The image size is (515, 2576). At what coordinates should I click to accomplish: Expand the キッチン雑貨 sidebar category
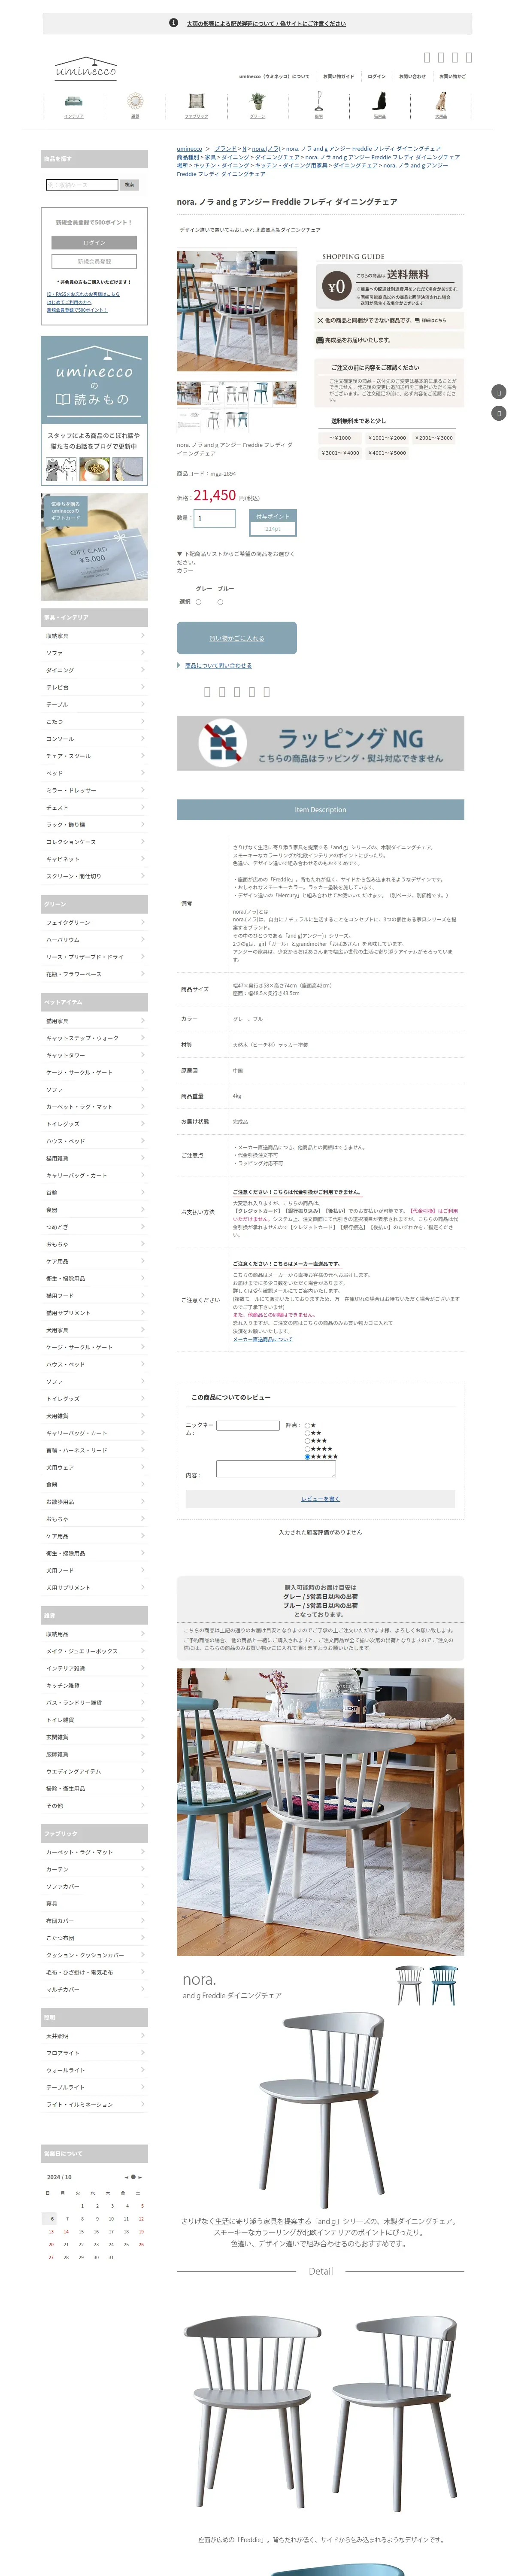[x=94, y=1685]
